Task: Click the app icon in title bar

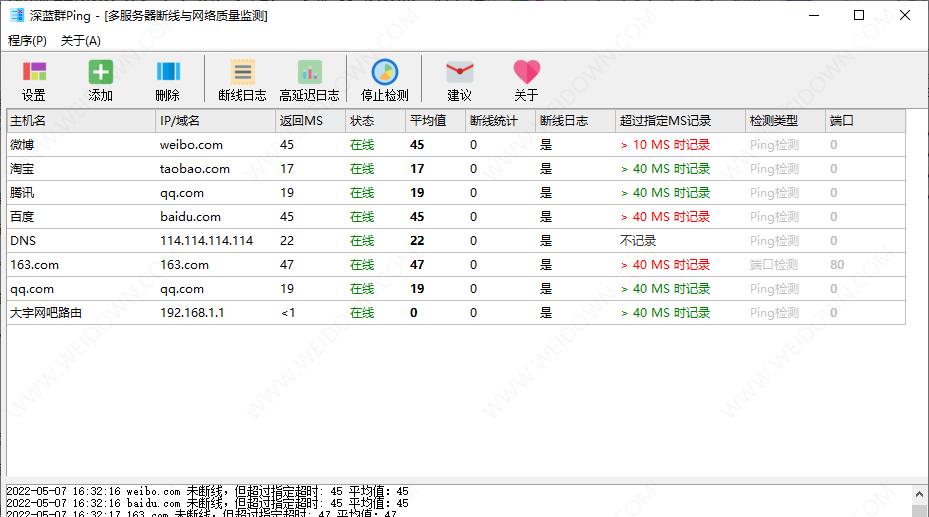Action: [17, 15]
